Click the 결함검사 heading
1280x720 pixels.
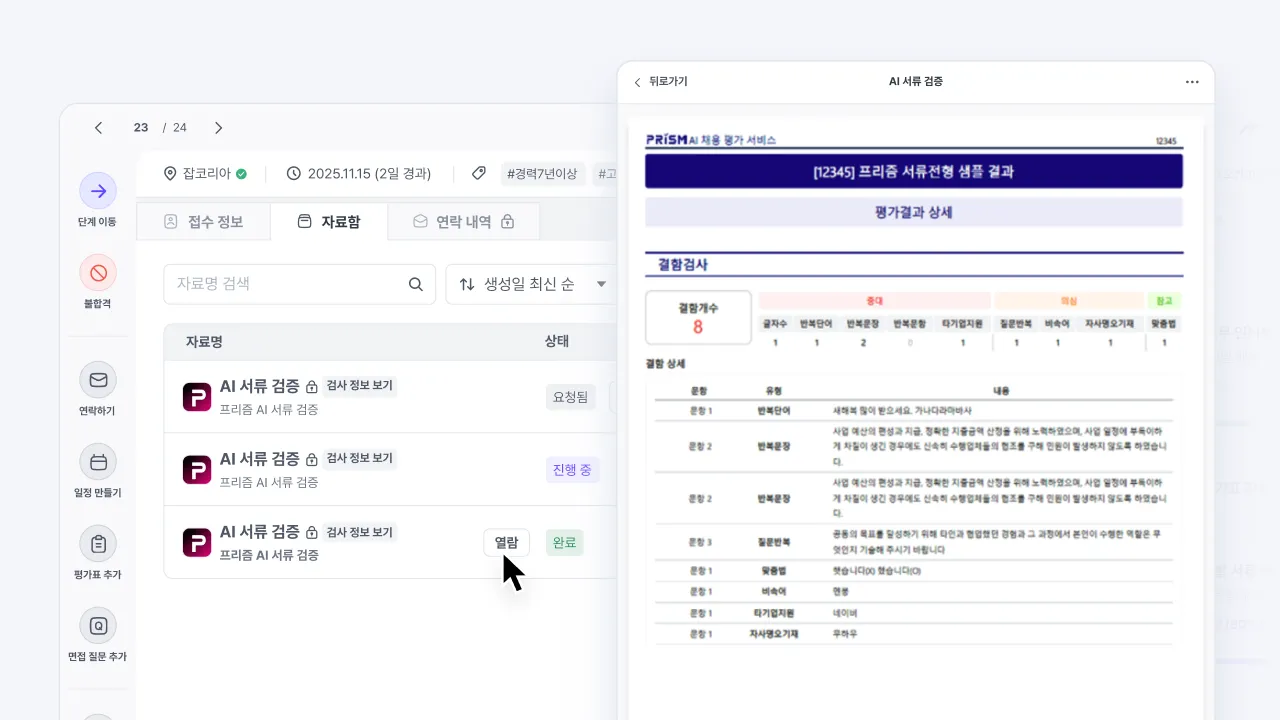(x=683, y=265)
